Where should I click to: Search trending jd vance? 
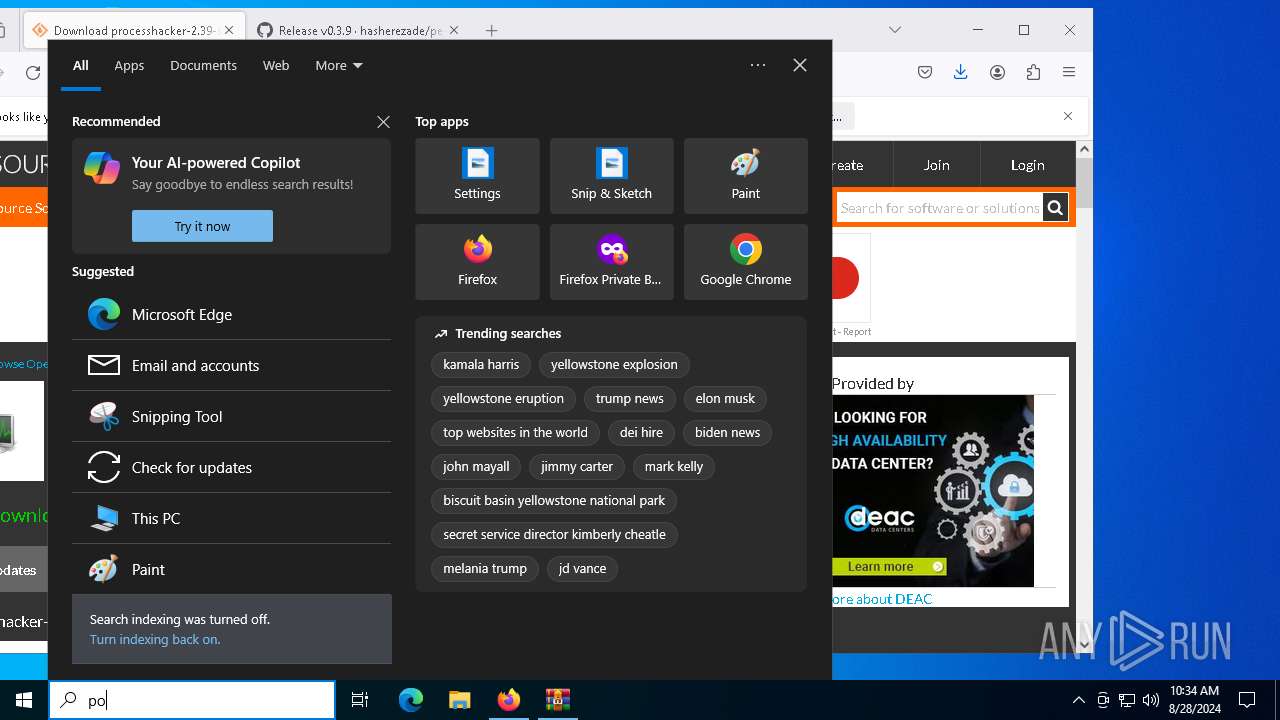pyautogui.click(x=582, y=569)
